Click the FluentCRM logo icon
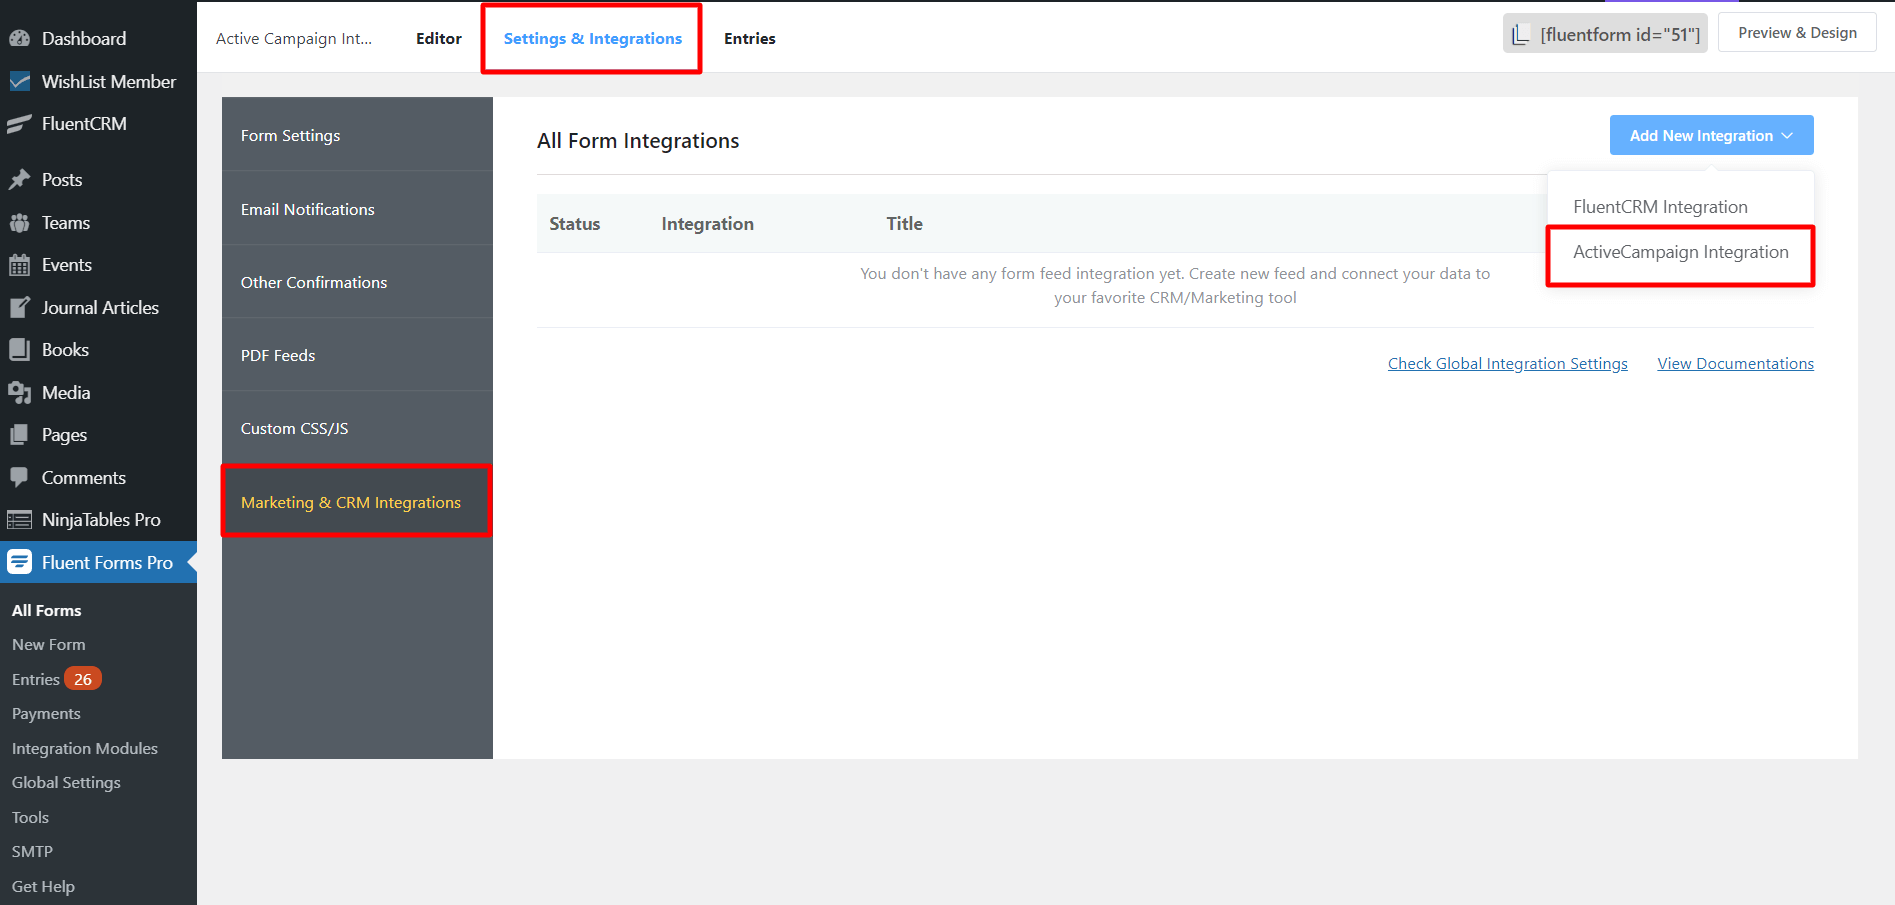Screen dimensions: 1895x905 [19, 124]
